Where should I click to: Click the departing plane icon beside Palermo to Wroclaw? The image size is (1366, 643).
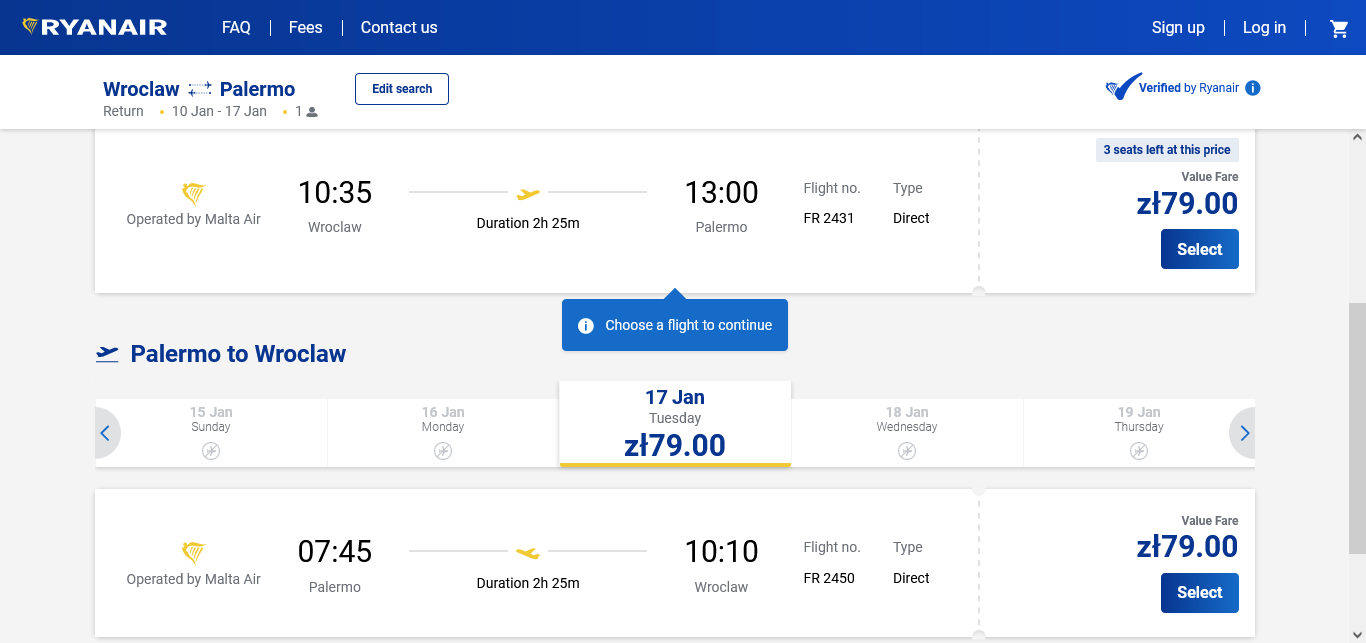click(107, 354)
